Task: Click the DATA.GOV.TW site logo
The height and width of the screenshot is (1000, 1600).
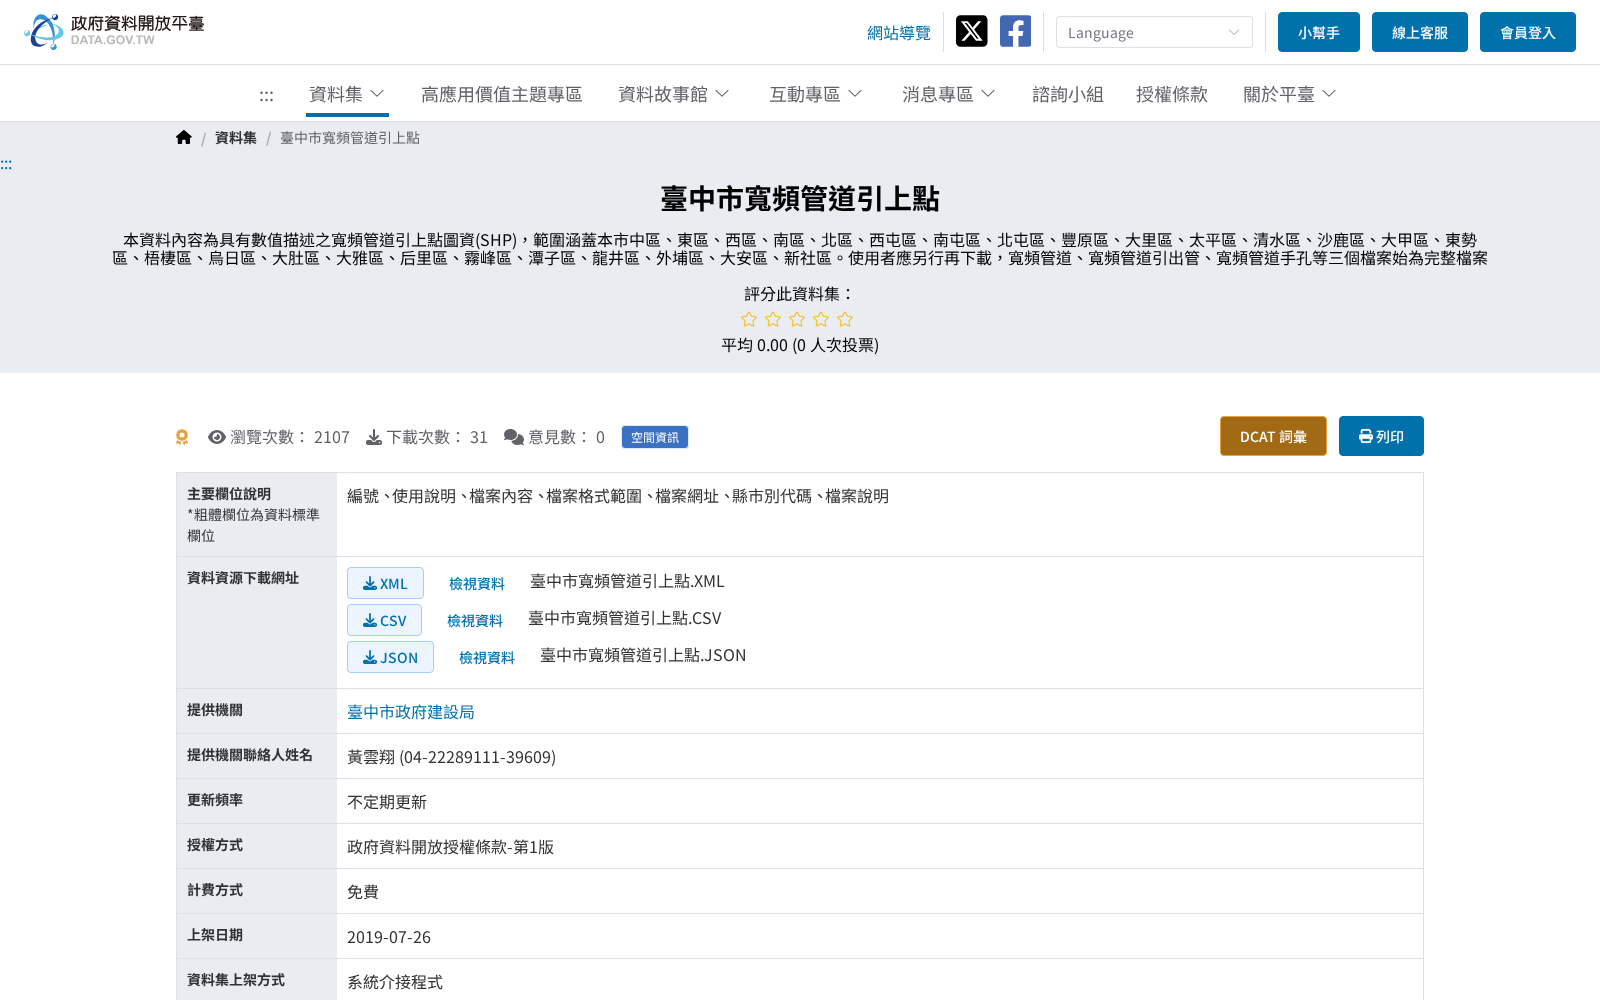Action: 114,31
